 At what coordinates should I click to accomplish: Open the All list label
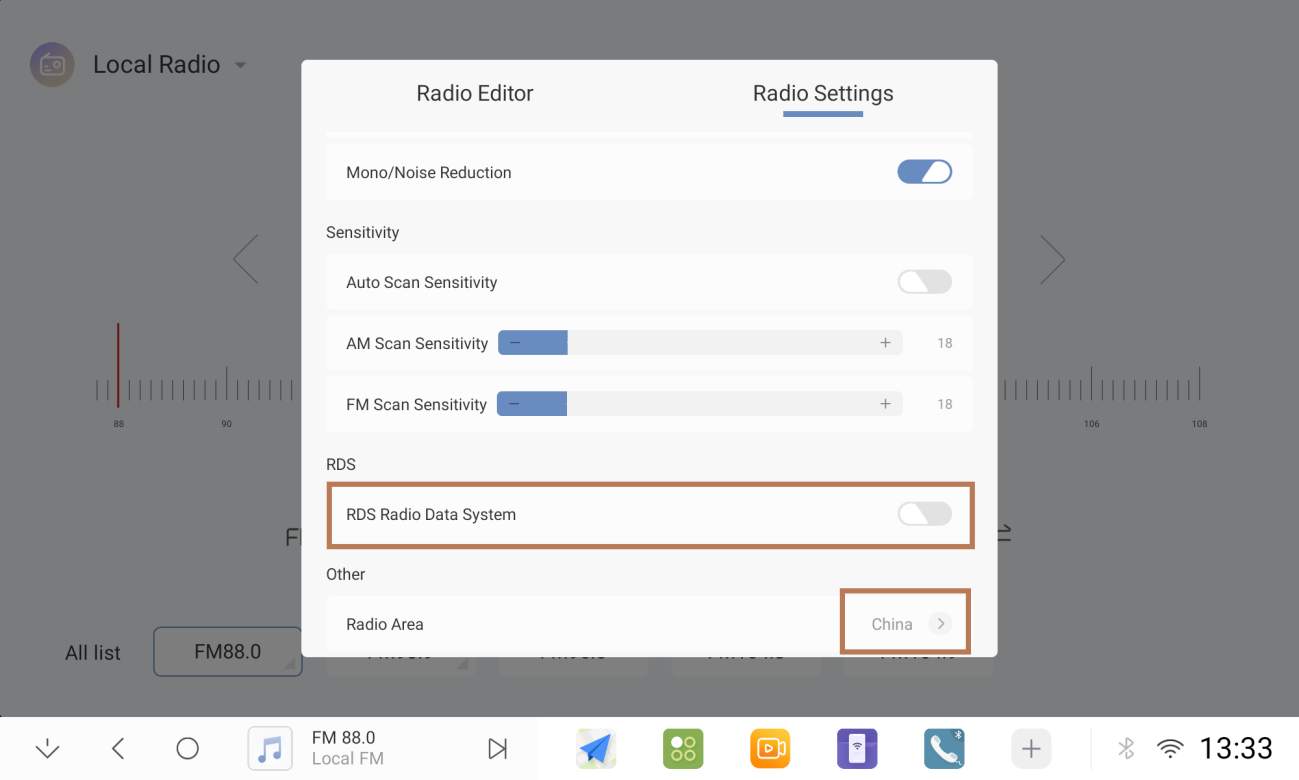93,653
